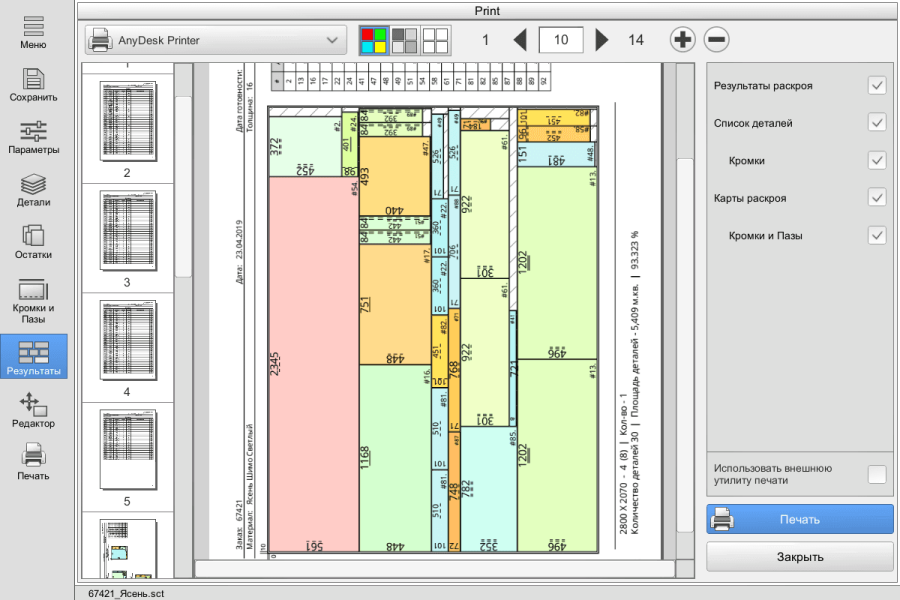This screenshot has width=900, height=600.
Task: Select the grayscale print mode icon
Action: point(405,40)
